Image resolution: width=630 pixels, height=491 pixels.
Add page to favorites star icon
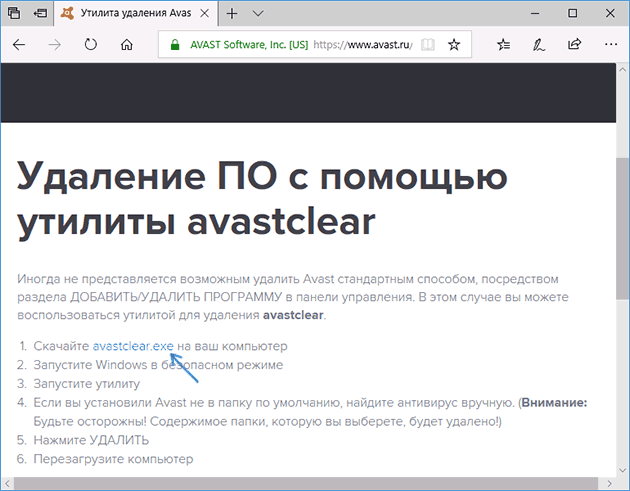pyautogui.click(x=454, y=45)
